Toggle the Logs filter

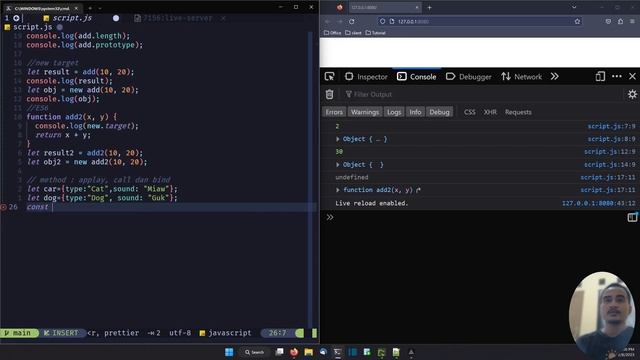pyautogui.click(x=394, y=112)
